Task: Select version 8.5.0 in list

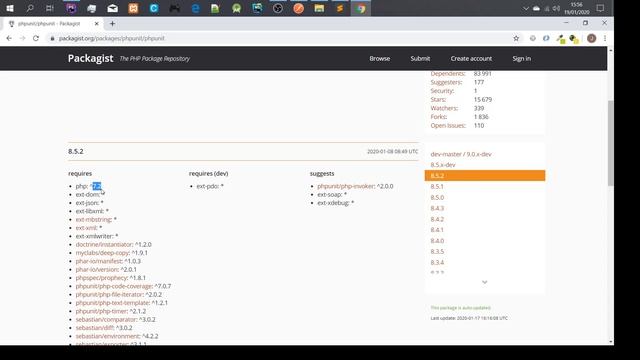Action: click(x=437, y=197)
